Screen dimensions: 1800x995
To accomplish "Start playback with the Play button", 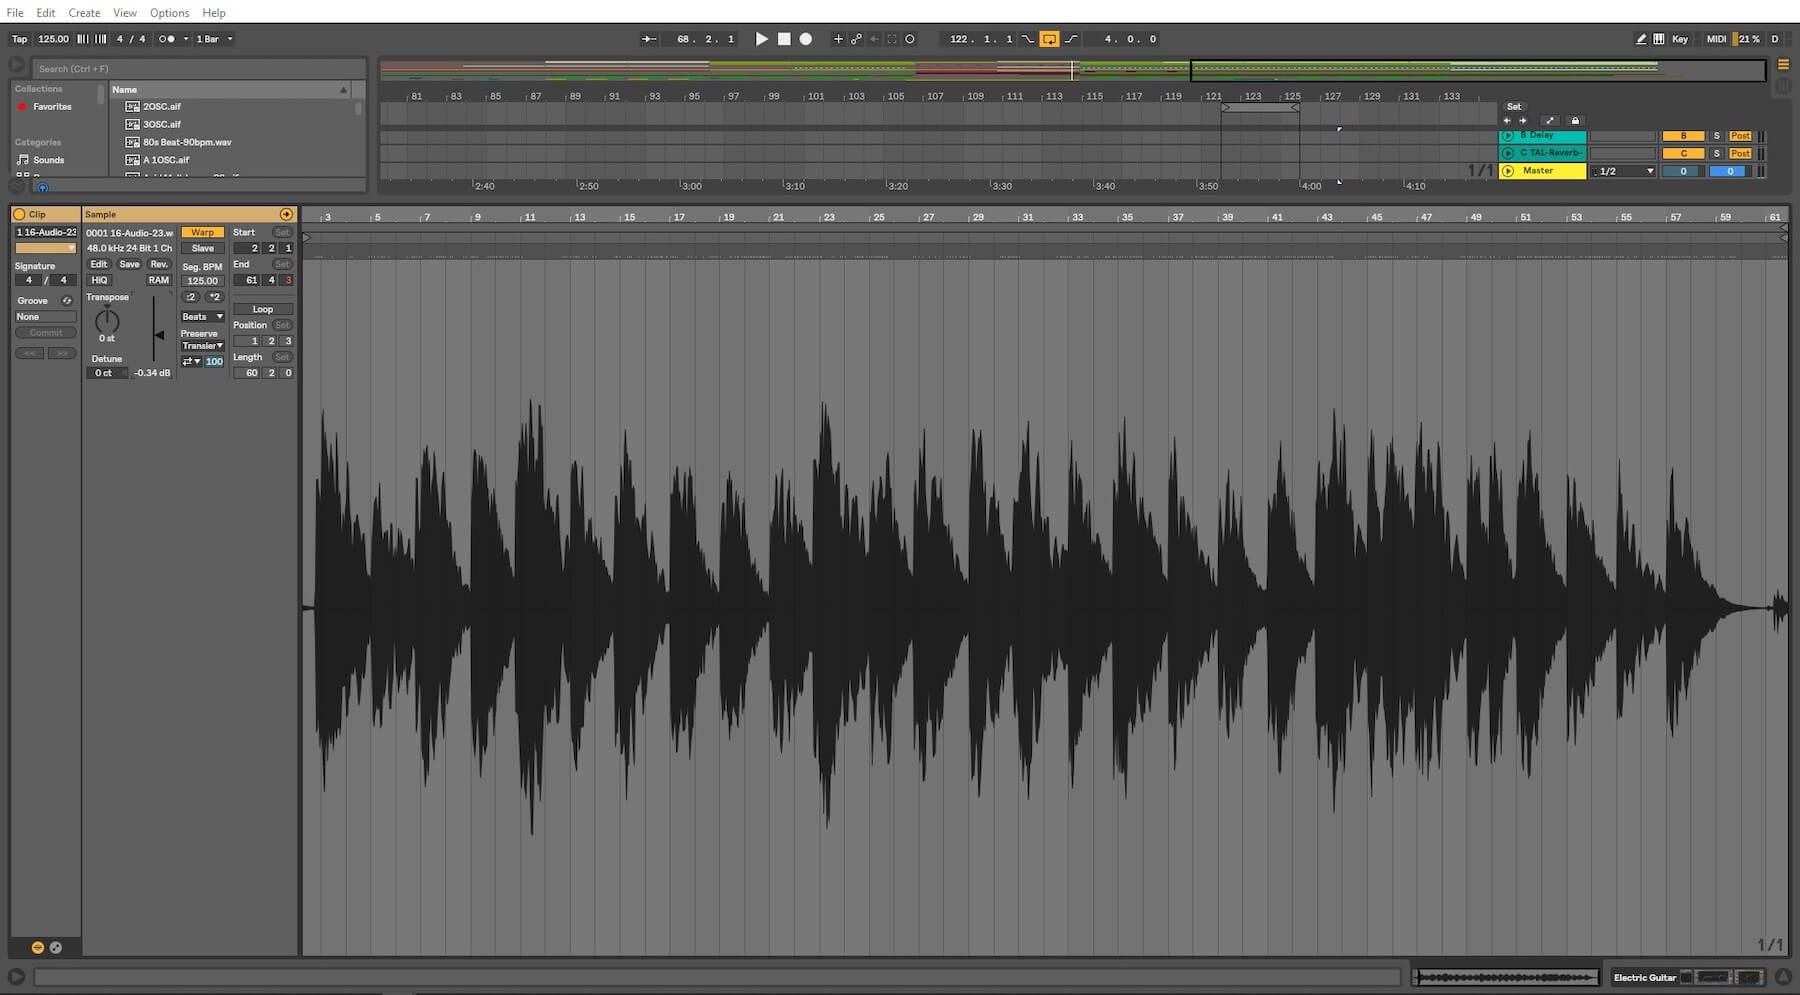I will 761,39.
